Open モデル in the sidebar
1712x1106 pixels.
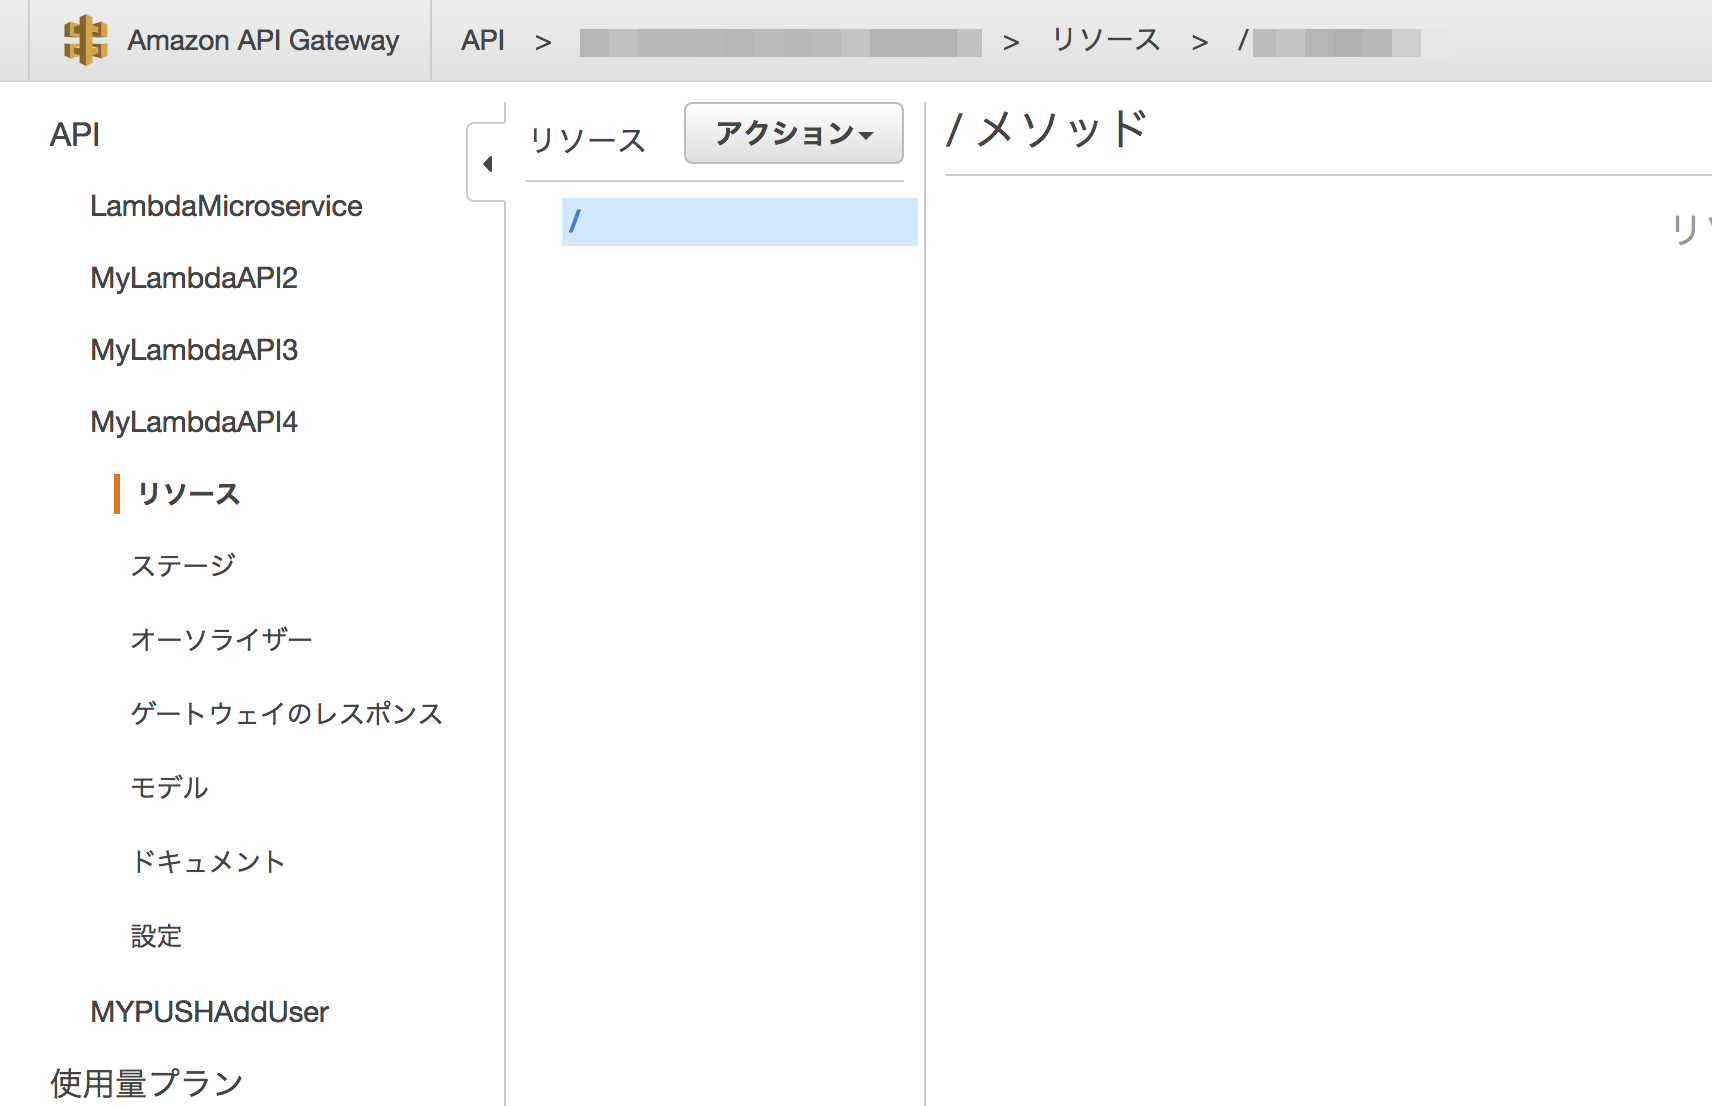(169, 788)
